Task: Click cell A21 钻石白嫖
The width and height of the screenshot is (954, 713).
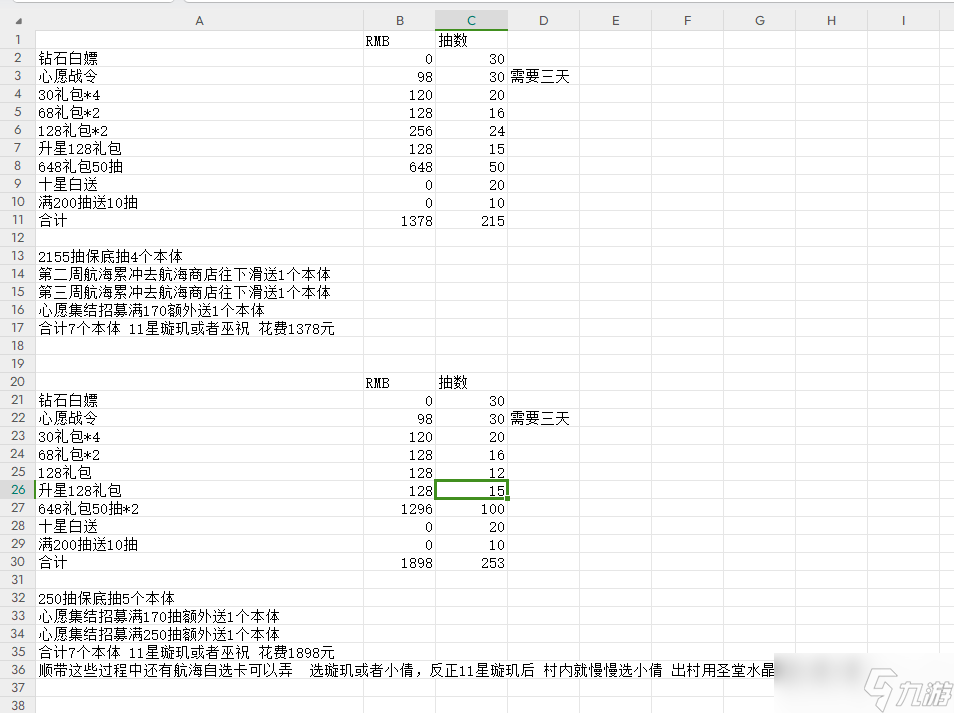Action: [x=200, y=400]
